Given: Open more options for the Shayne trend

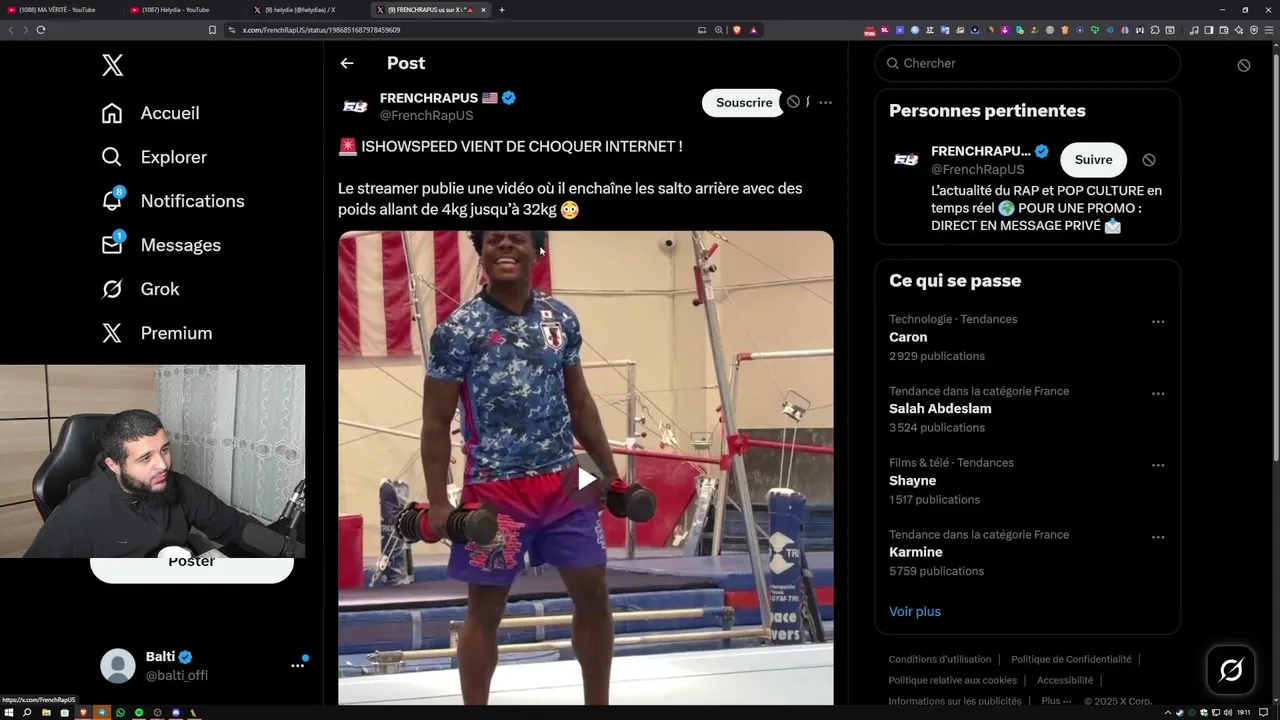Looking at the screenshot, I should [x=1158, y=466].
